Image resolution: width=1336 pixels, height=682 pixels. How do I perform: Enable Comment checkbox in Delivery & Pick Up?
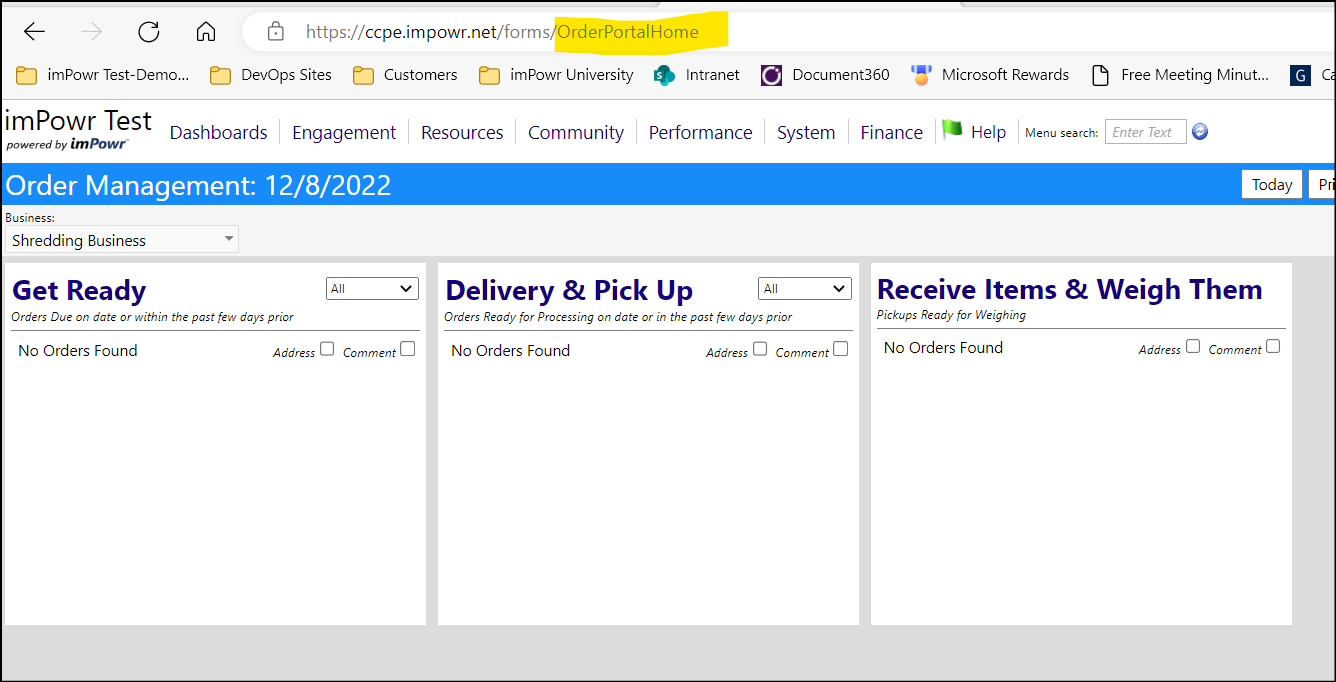click(x=840, y=349)
